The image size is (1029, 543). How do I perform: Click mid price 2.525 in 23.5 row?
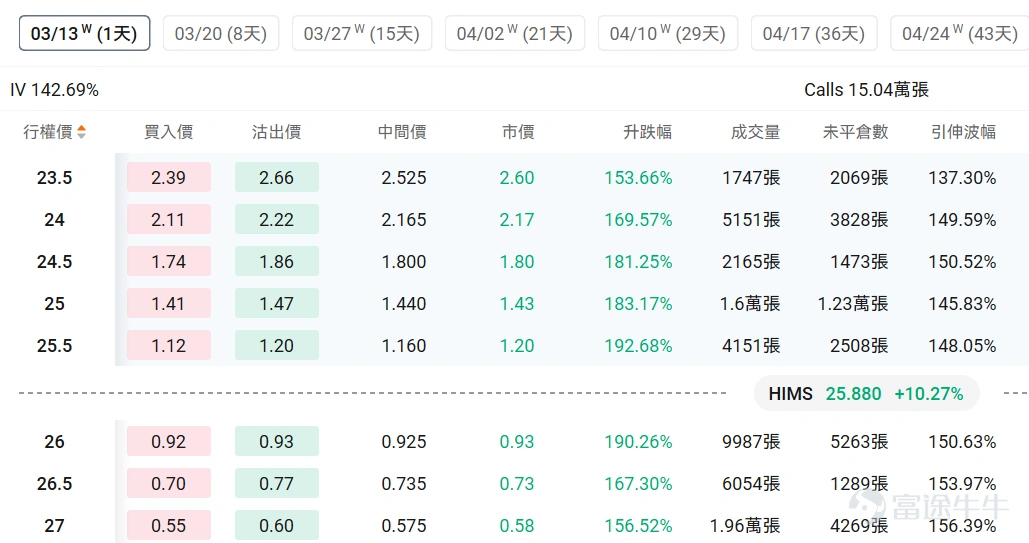404,177
